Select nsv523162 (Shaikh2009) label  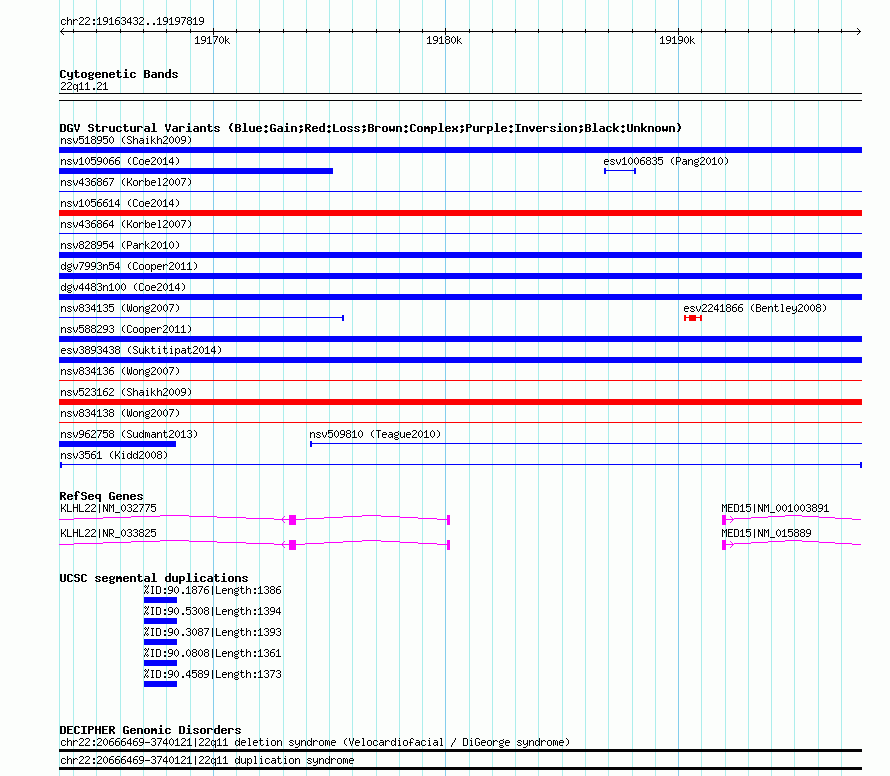pyautogui.click(x=126, y=392)
